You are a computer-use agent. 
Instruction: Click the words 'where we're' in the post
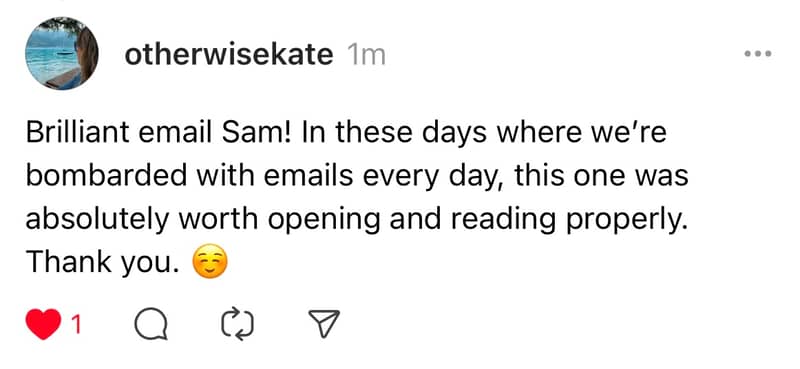pyautogui.click(x=582, y=134)
